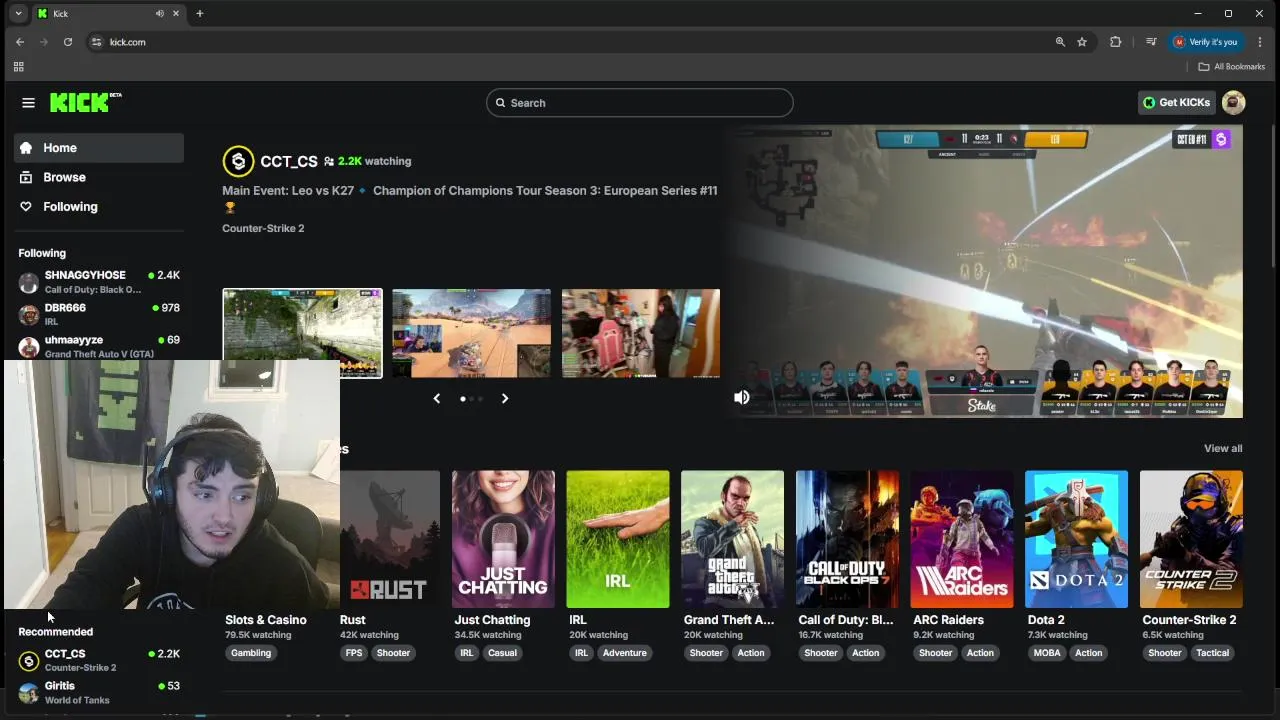Reload the page
Viewport: 1280px width, 720px height.
[x=68, y=42]
